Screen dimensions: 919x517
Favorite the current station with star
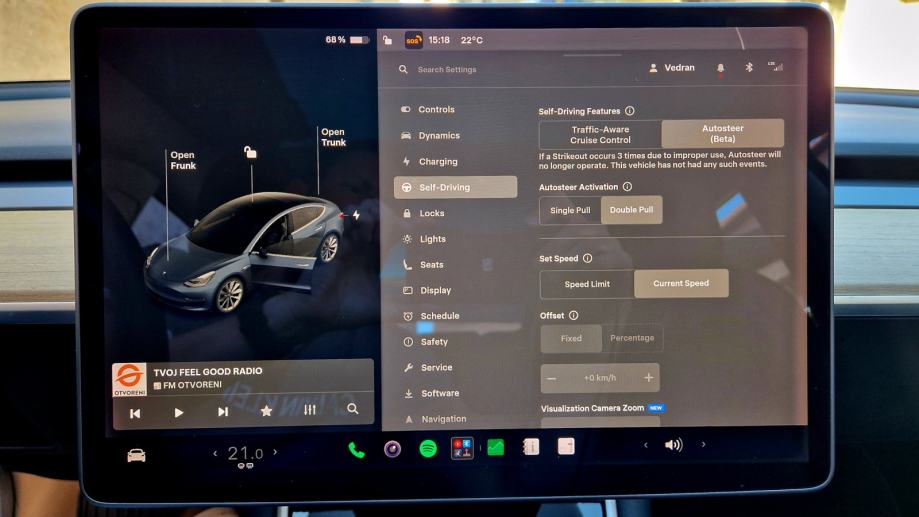click(266, 411)
